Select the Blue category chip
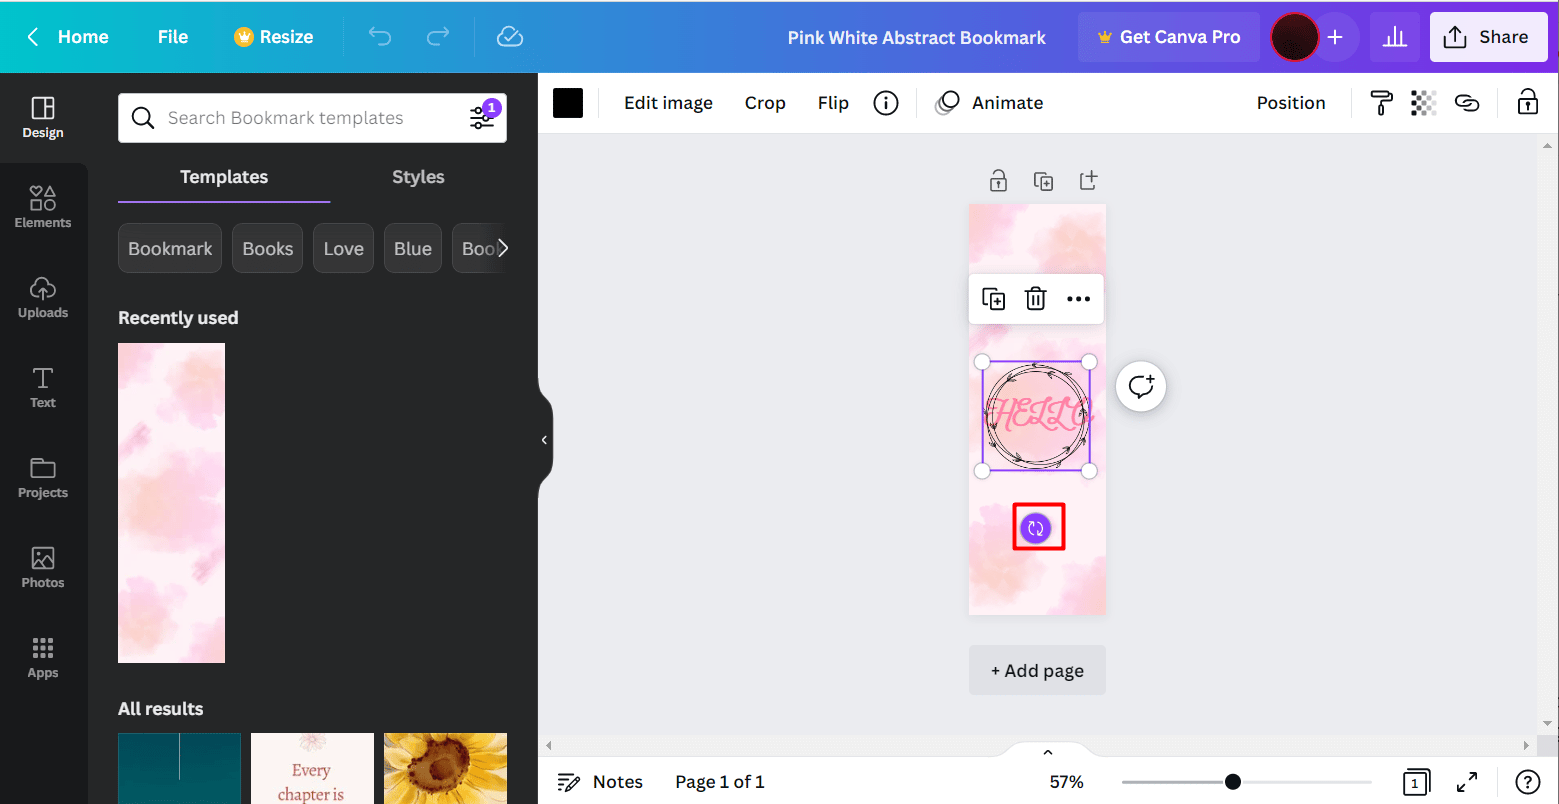Image resolution: width=1559 pixels, height=804 pixels. pyautogui.click(x=413, y=249)
